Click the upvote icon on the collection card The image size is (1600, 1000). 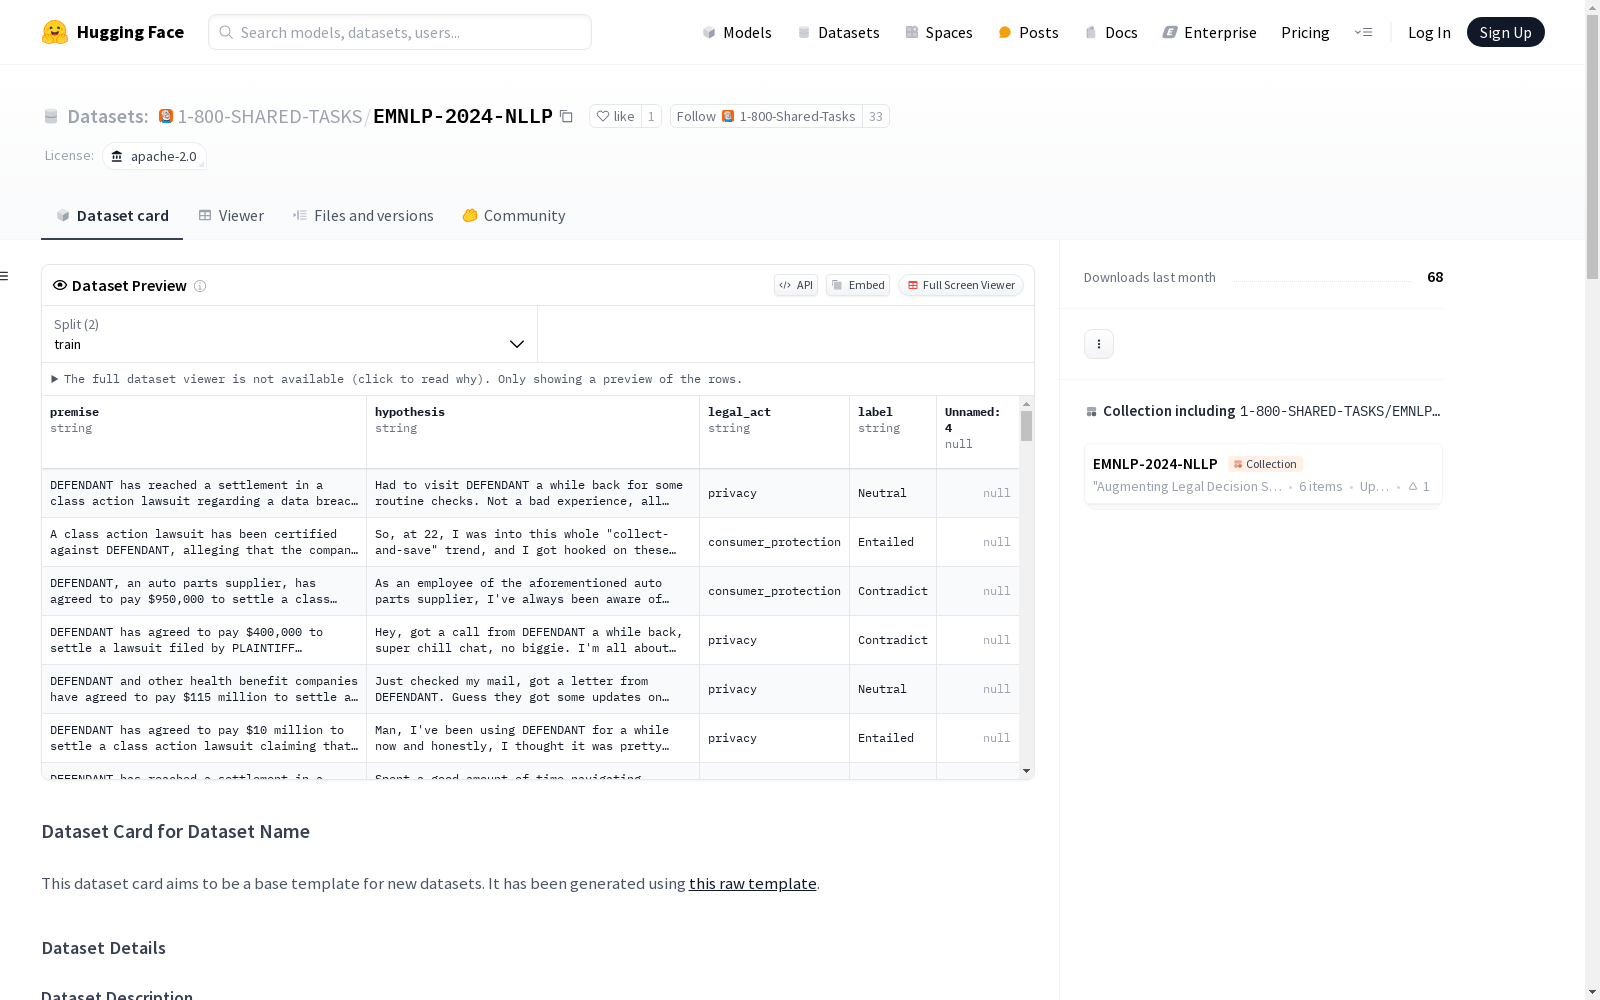[1413, 487]
